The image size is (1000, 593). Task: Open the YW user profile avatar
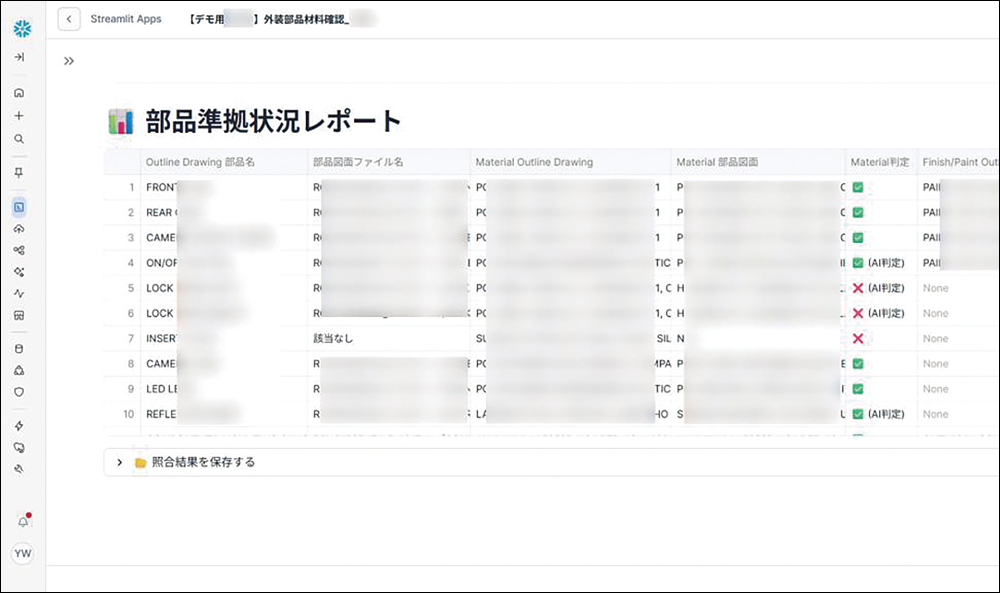click(22, 553)
